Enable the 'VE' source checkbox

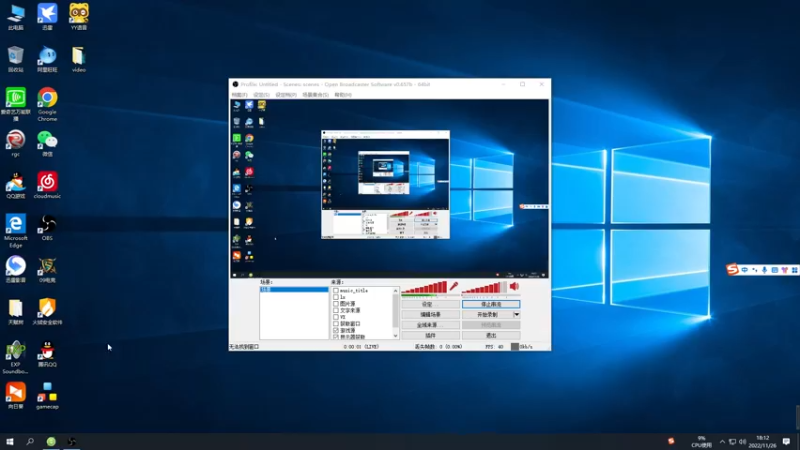click(x=336, y=317)
